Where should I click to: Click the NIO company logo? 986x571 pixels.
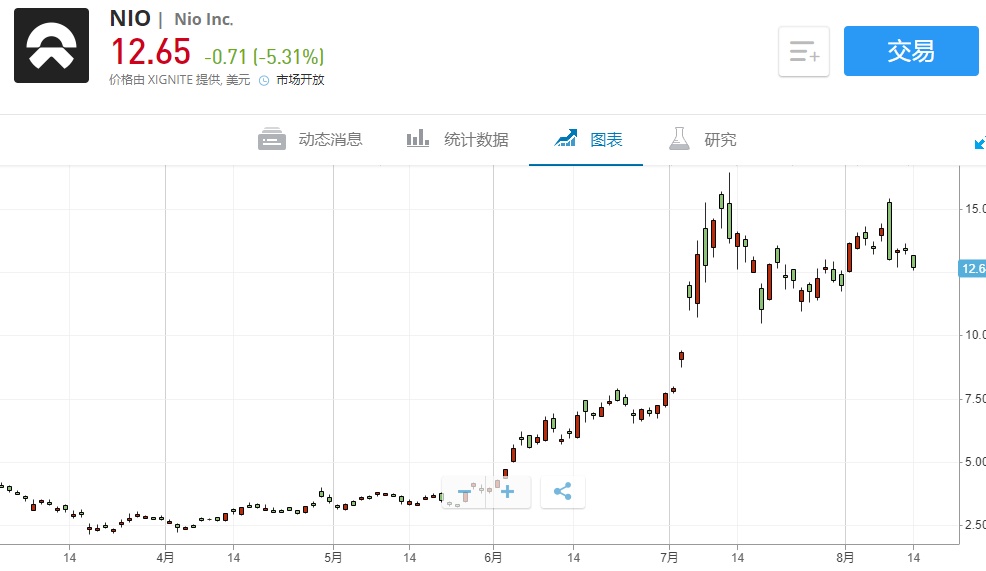tap(52, 45)
